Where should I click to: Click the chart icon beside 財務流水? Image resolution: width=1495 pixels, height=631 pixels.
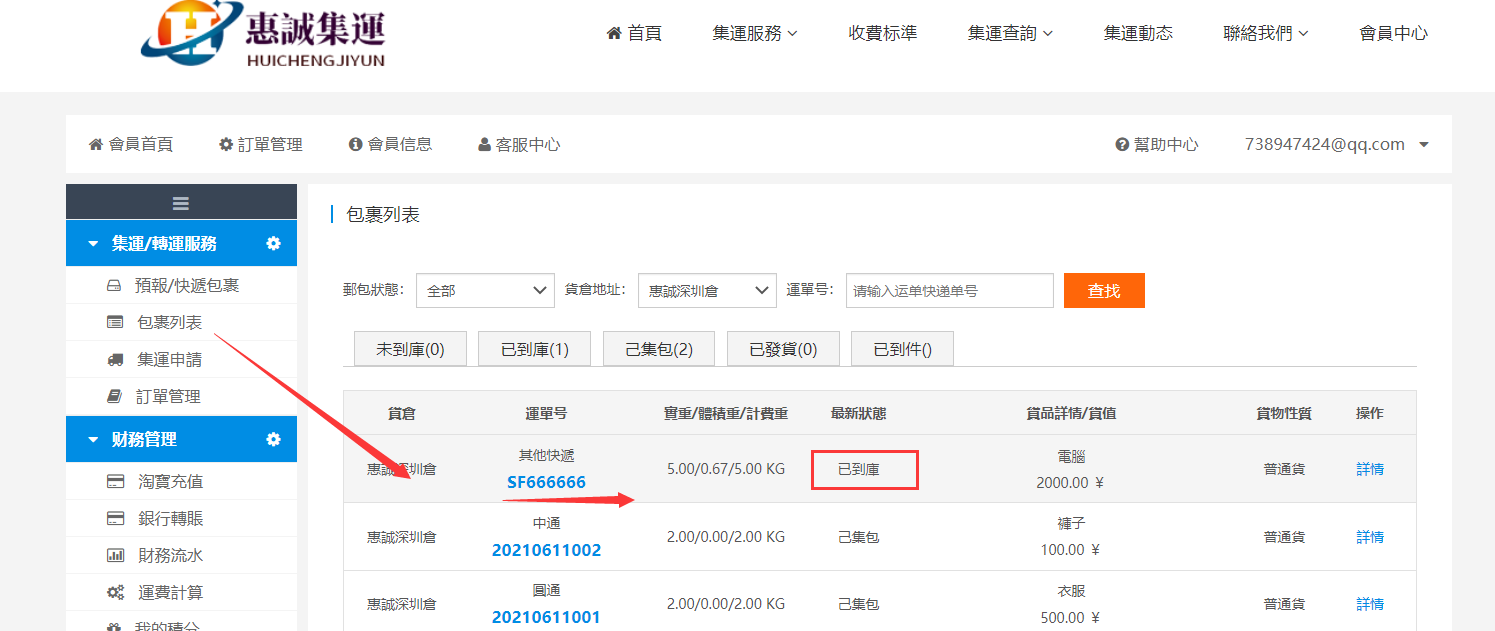click(x=116, y=555)
